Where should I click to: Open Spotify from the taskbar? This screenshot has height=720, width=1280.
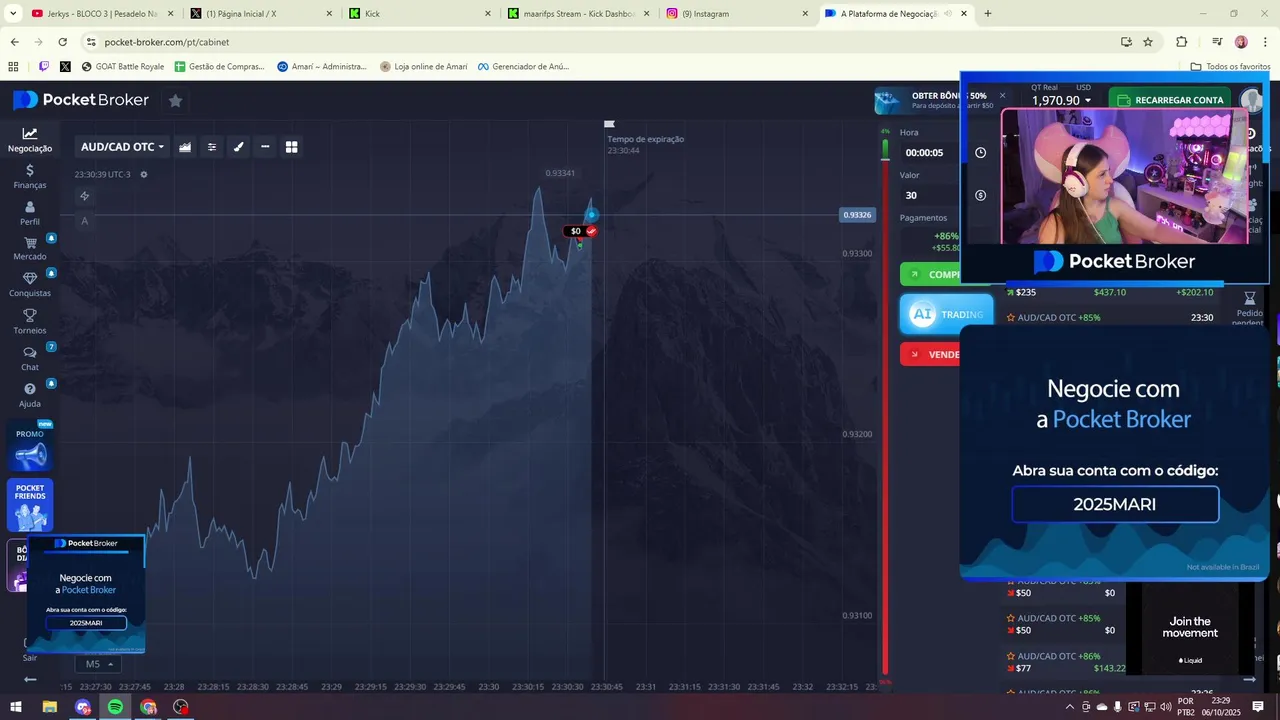click(115, 707)
